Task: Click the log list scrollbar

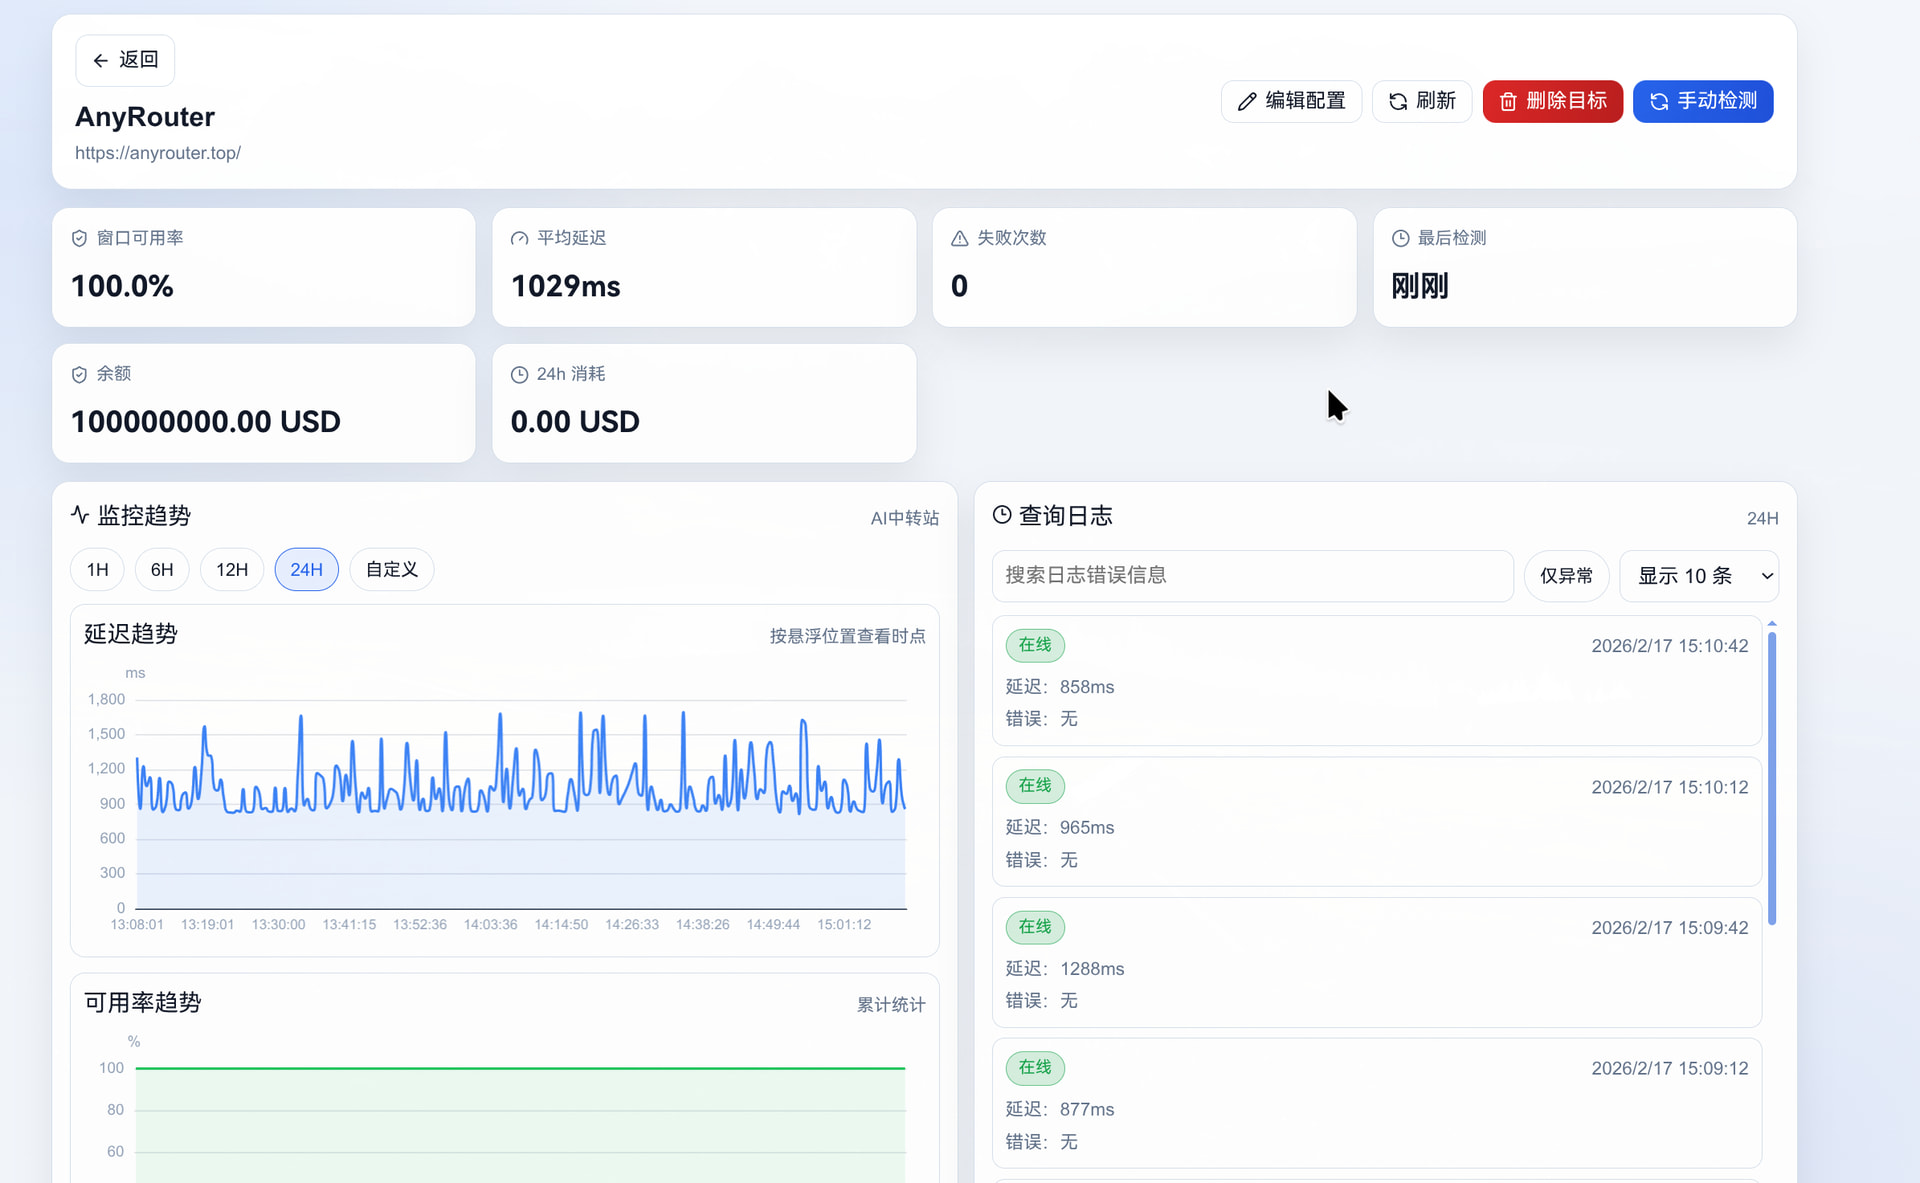Action: coord(1772,778)
